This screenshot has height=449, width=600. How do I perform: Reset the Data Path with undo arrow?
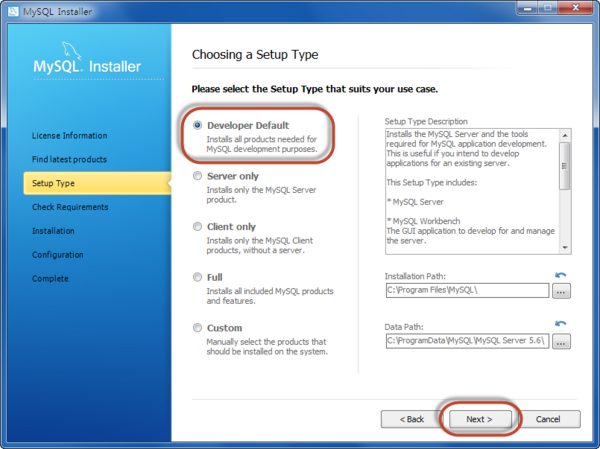point(561,324)
